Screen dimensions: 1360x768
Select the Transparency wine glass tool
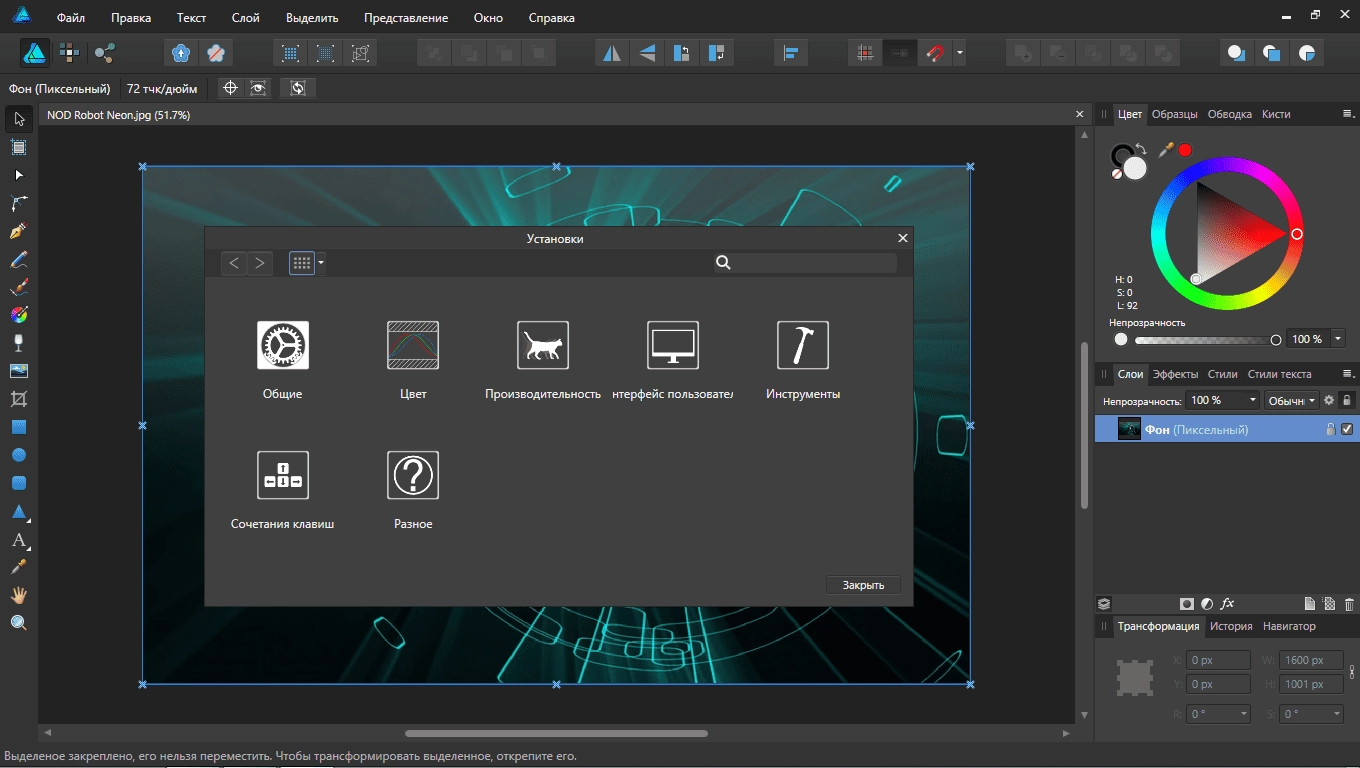click(19, 343)
